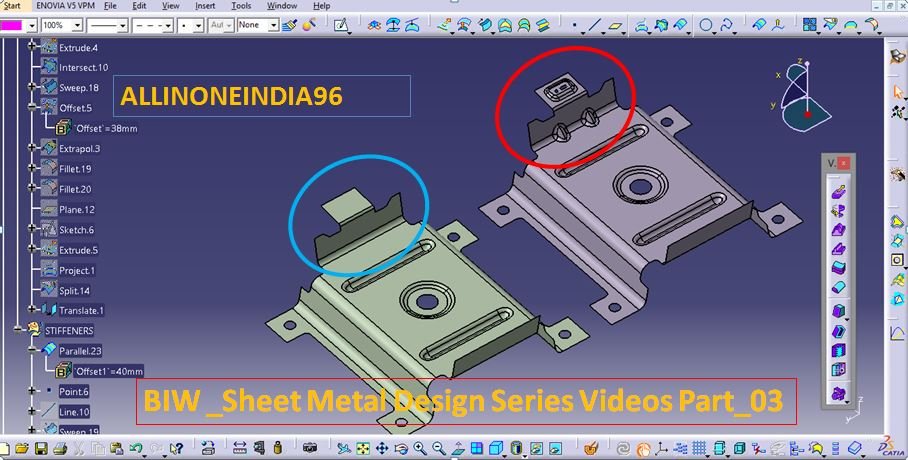
Task: Select the Point creation tool
Action: tap(574, 25)
